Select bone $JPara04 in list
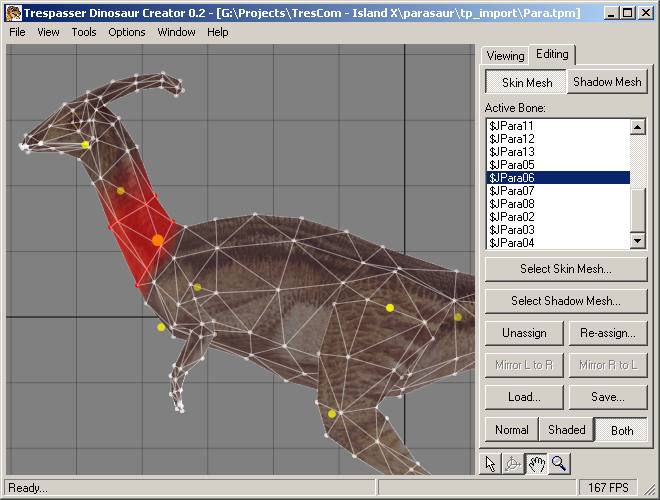Viewport: 660px width, 500px height. (x=558, y=243)
